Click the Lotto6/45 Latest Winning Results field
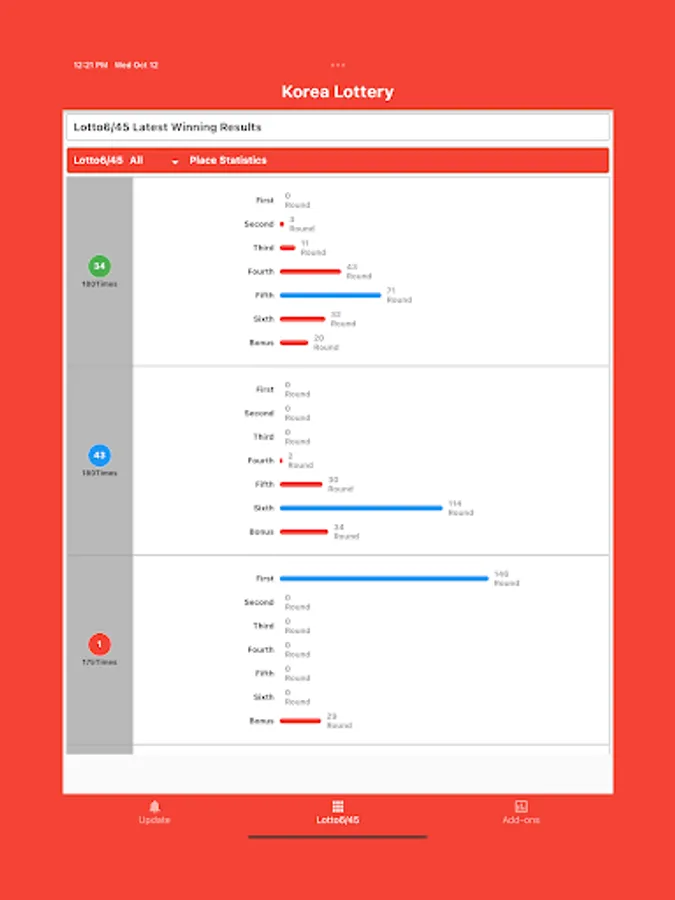The image size is (675, 900). [x=338, y=127]
